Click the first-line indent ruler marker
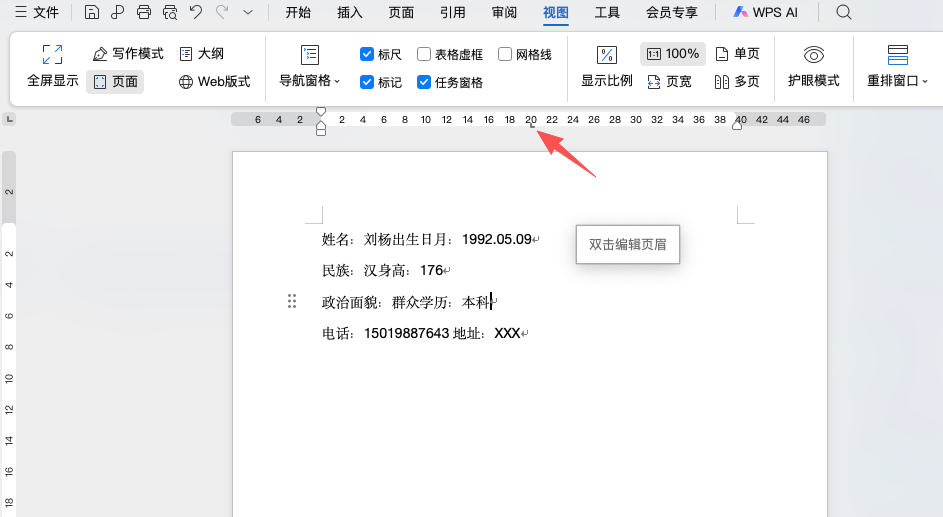This screenshot has height=517, width=943. (321, 111)
